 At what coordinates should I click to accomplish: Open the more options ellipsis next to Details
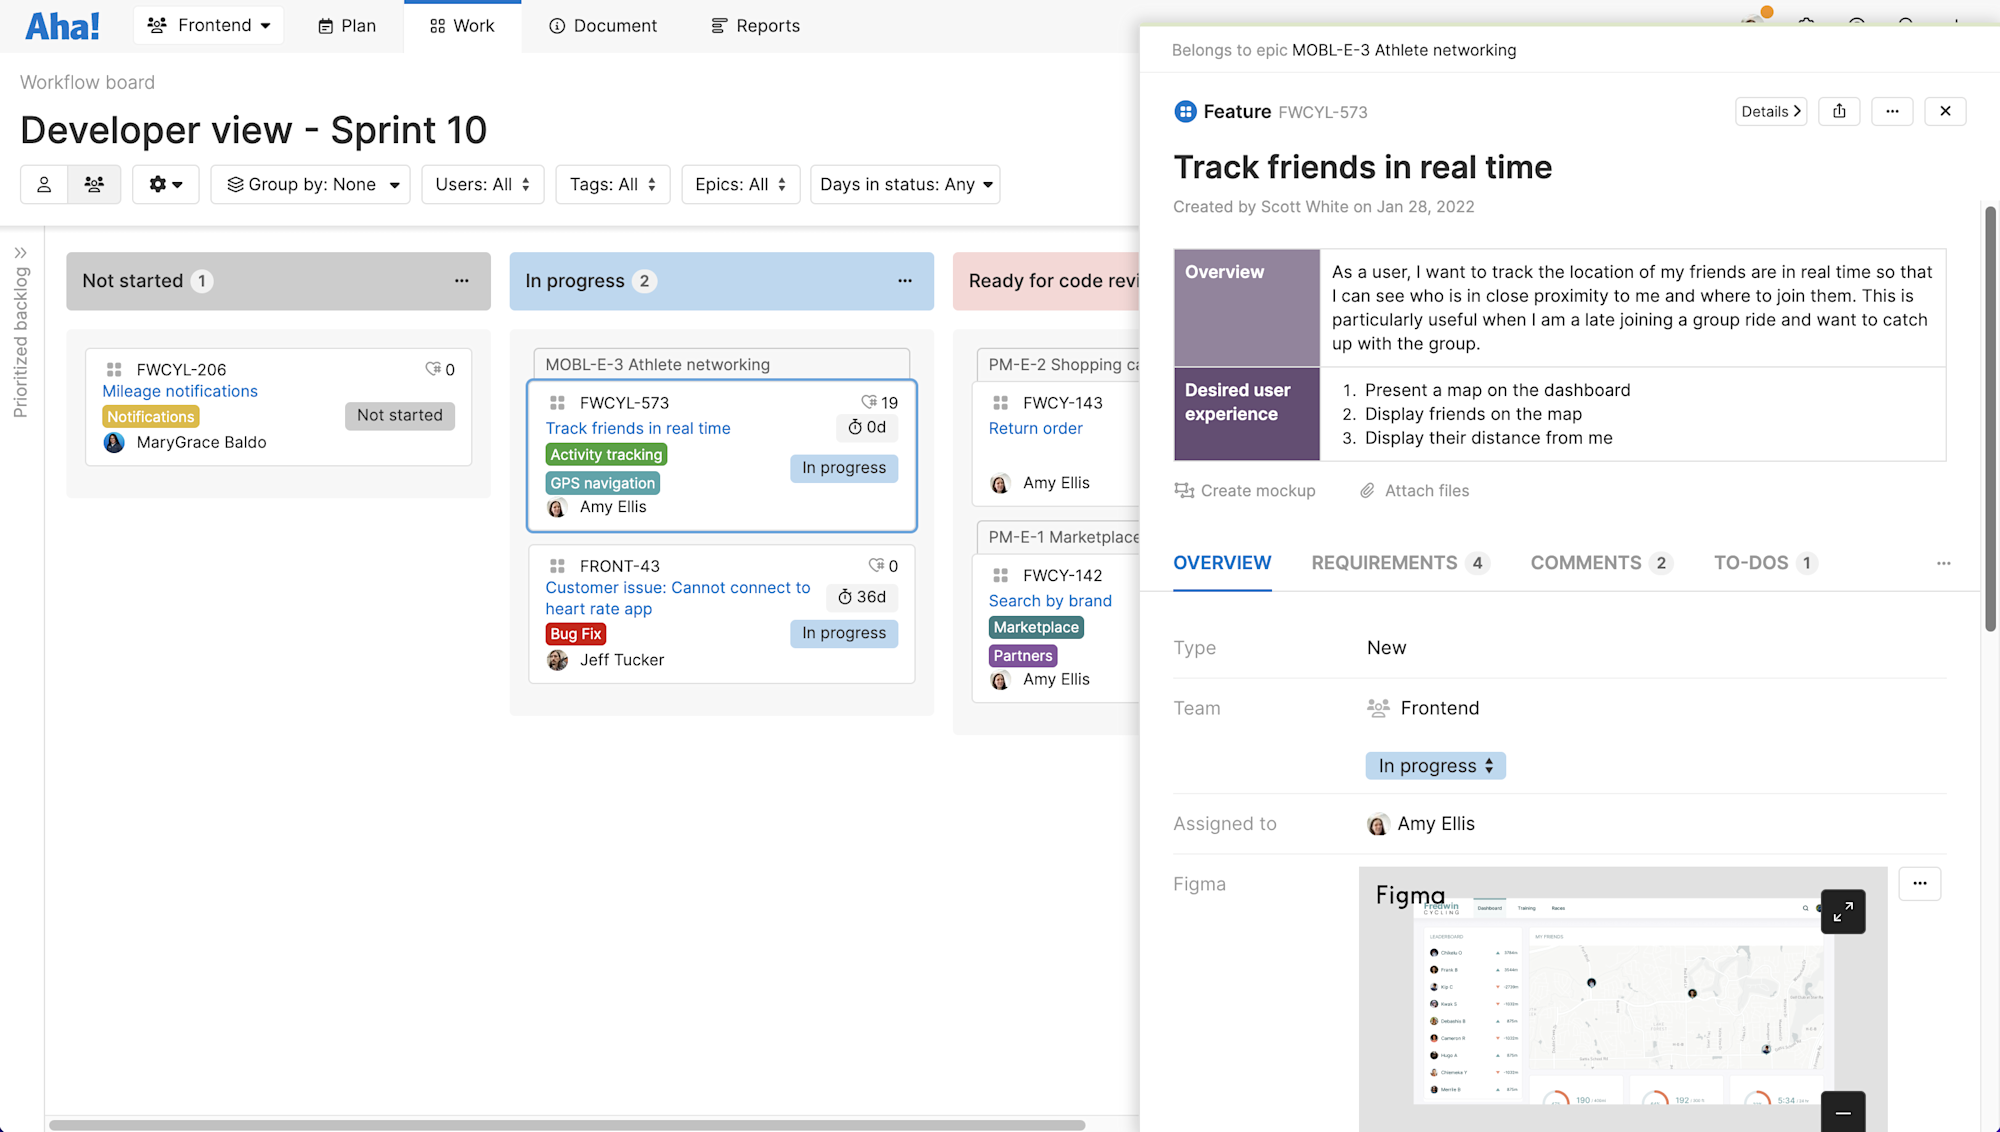click(x=1892, y=111)
